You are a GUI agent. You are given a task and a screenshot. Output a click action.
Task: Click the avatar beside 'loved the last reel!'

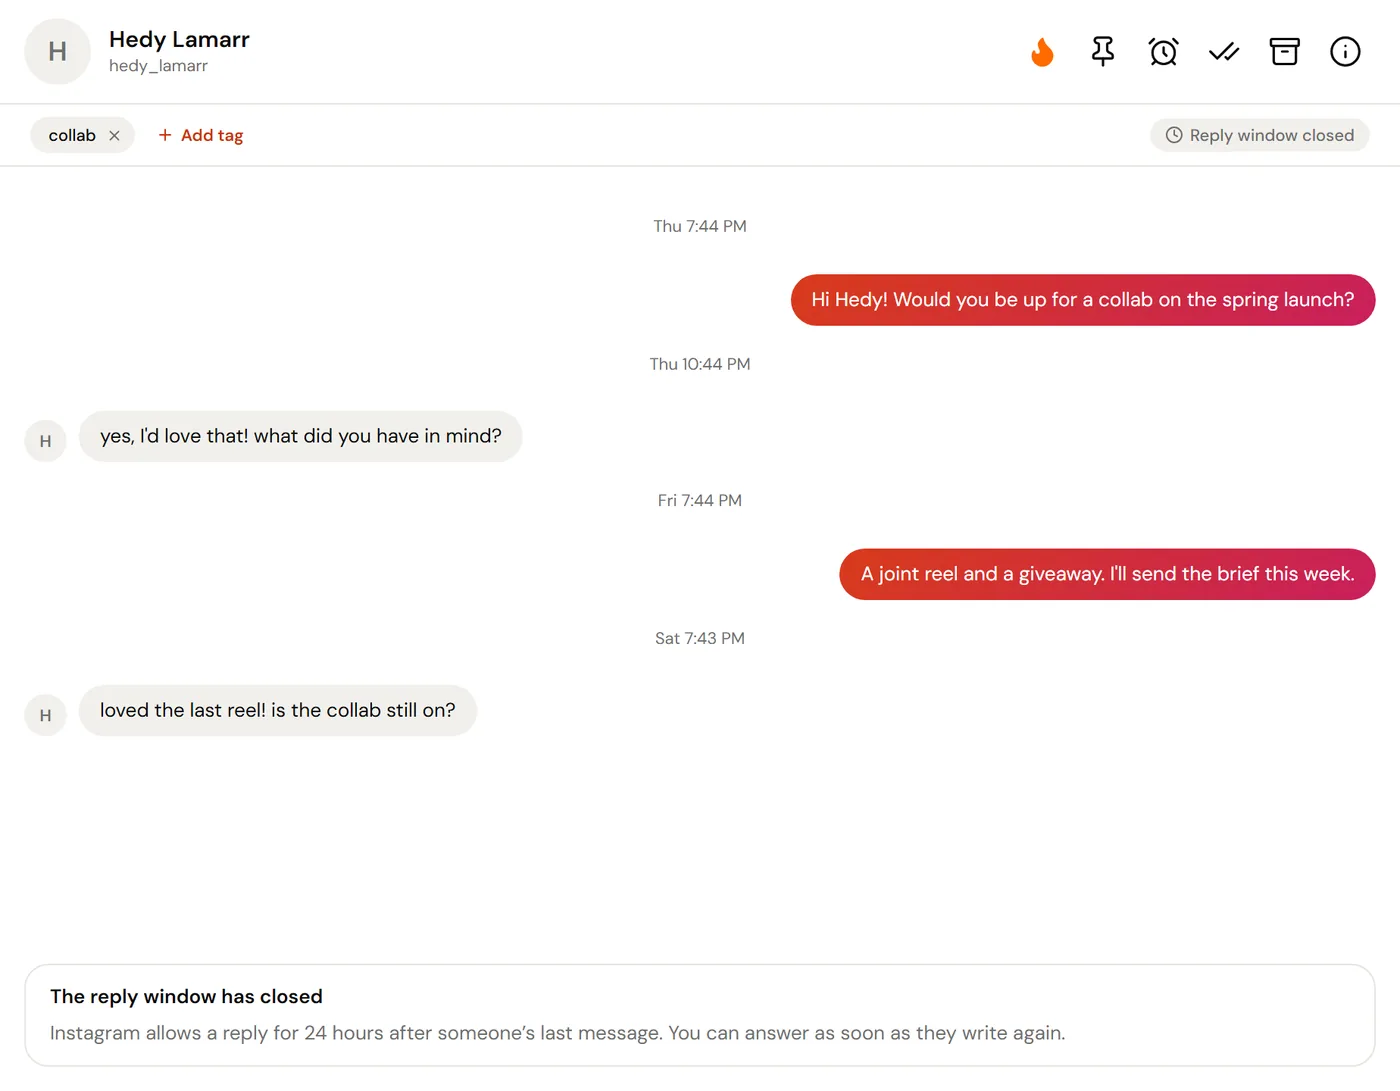[45, 715]
